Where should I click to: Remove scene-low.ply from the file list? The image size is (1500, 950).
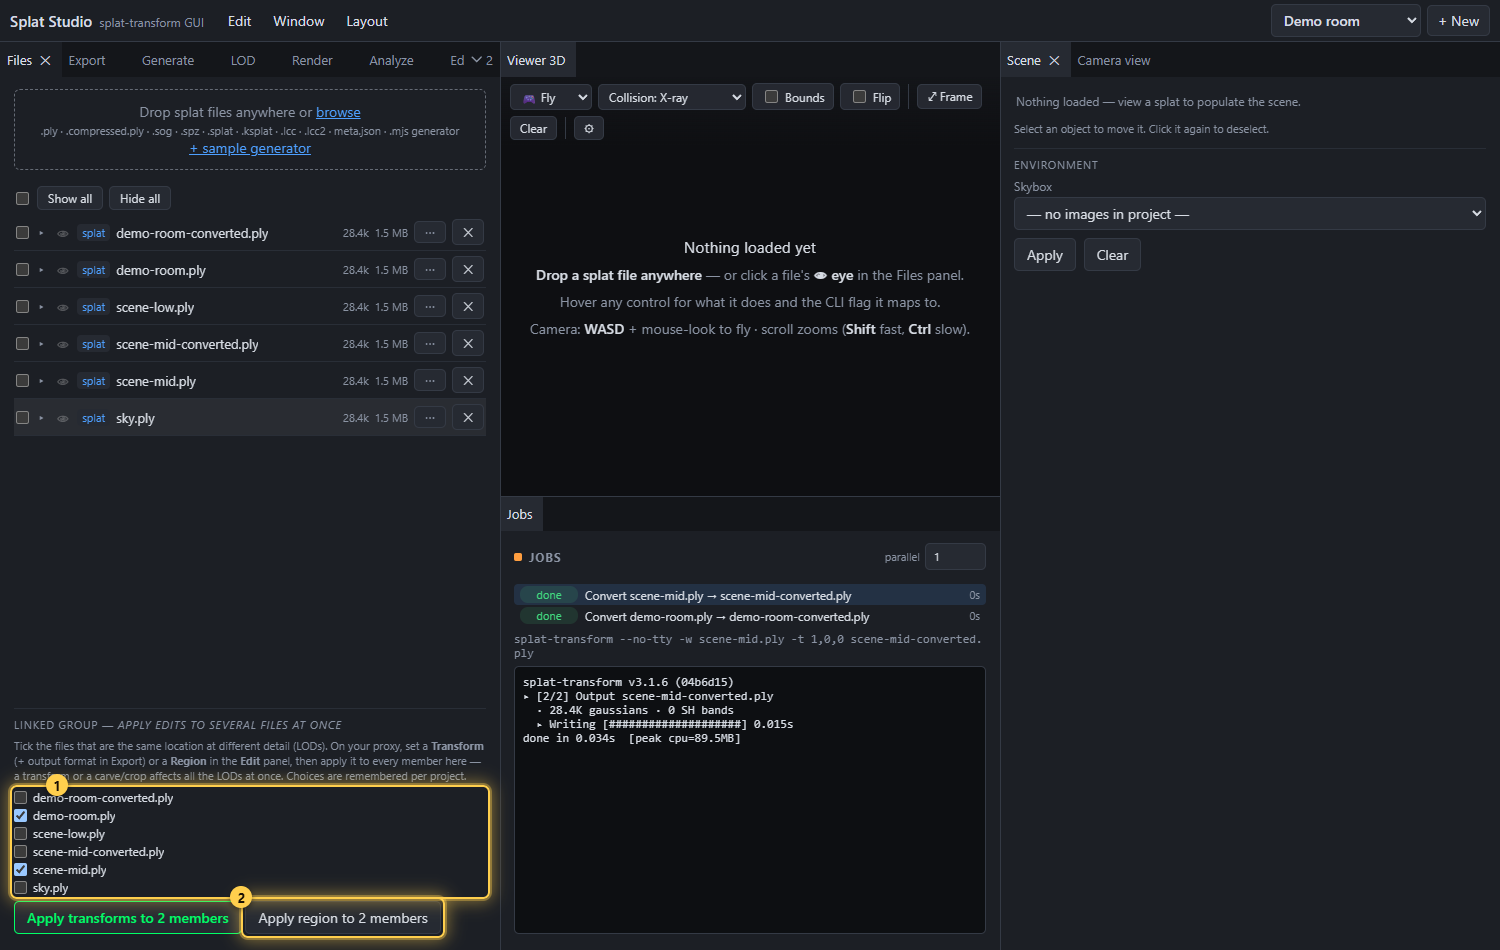(x=468, y=307)
